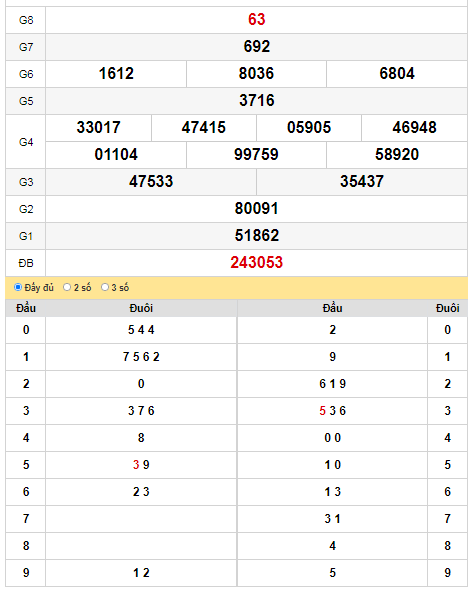Click the special prize number 243053

[x=257, y=263]
